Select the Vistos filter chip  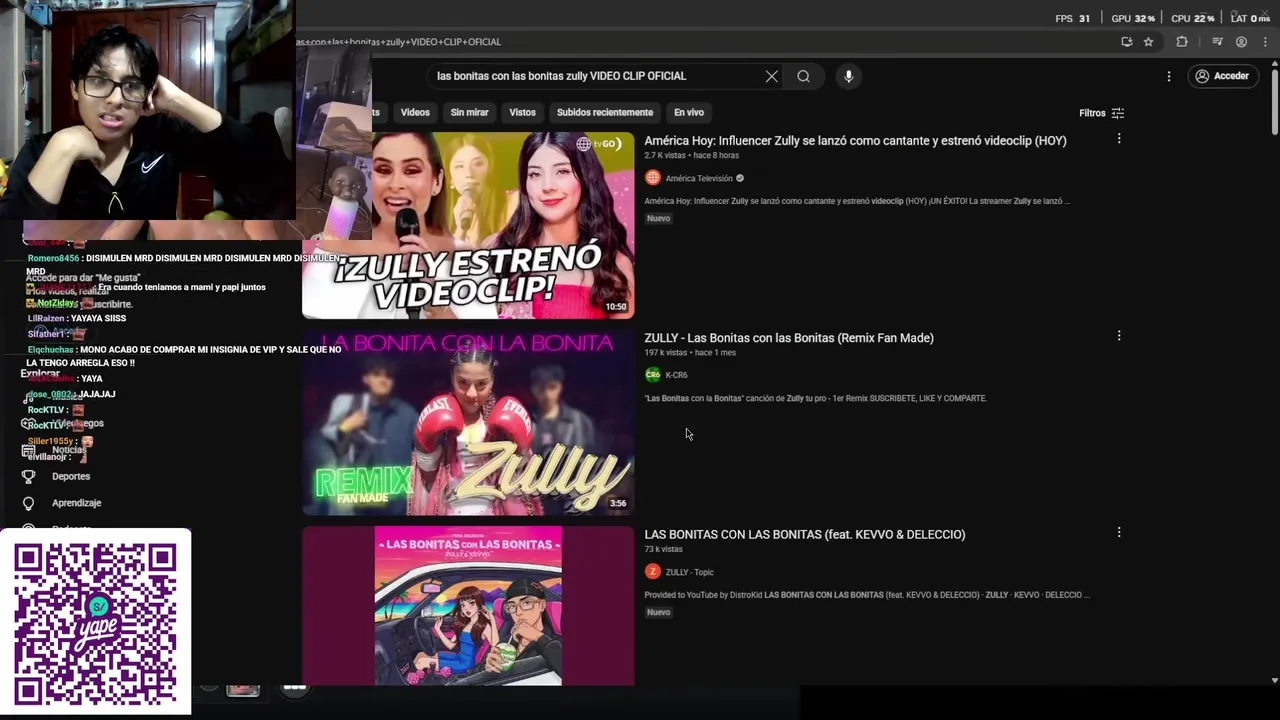[522, 113]
